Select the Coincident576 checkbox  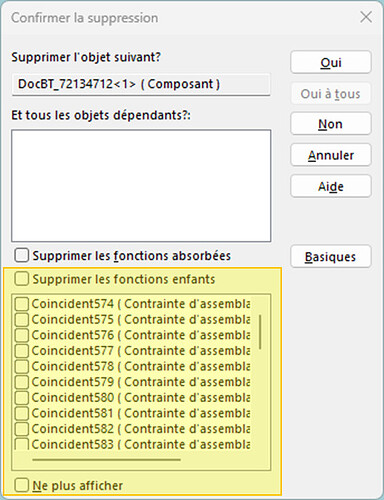tap(22, 335)
